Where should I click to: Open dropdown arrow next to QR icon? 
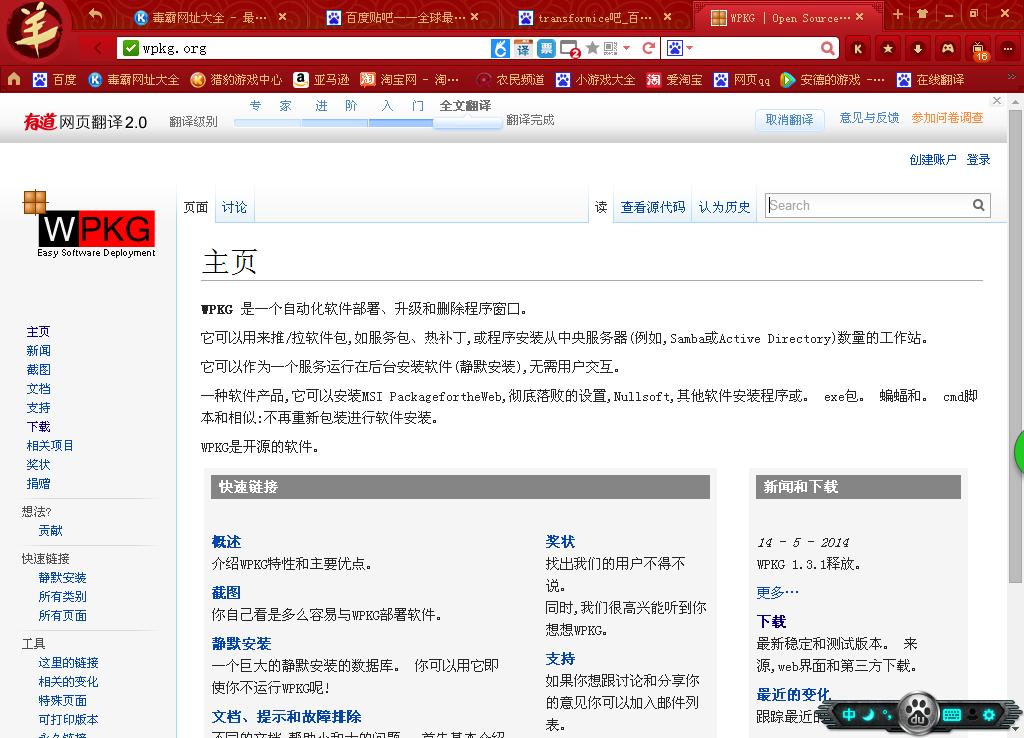[626, 48]
